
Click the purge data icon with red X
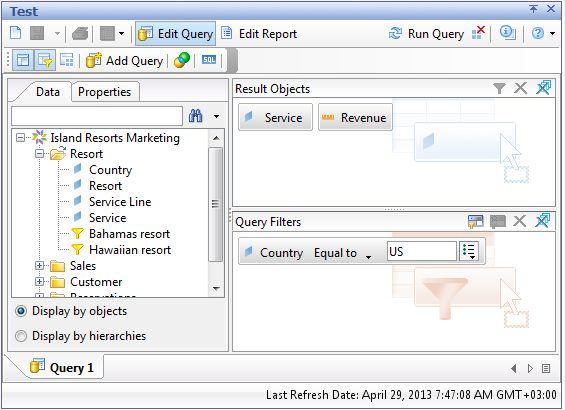[x=478, y=33]
